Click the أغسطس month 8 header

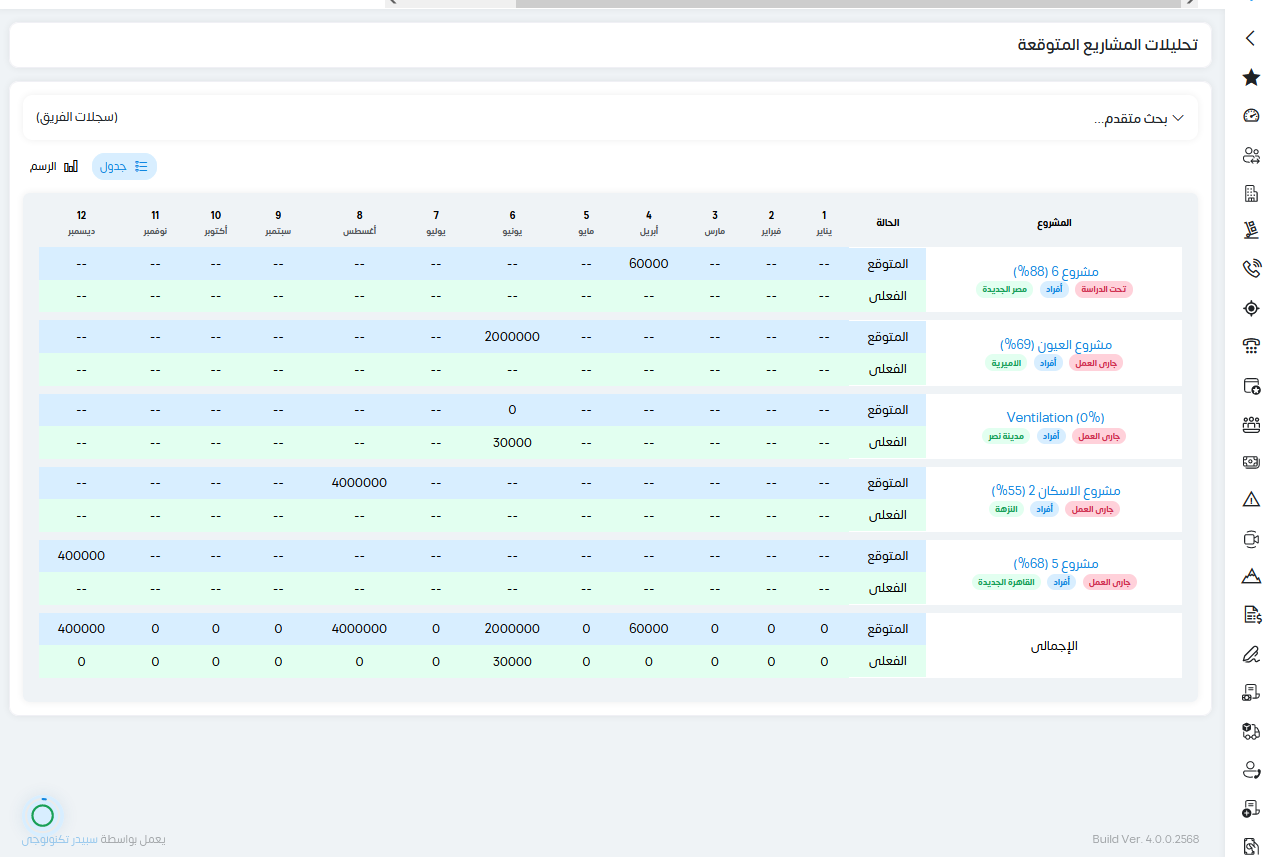[359, 222]
